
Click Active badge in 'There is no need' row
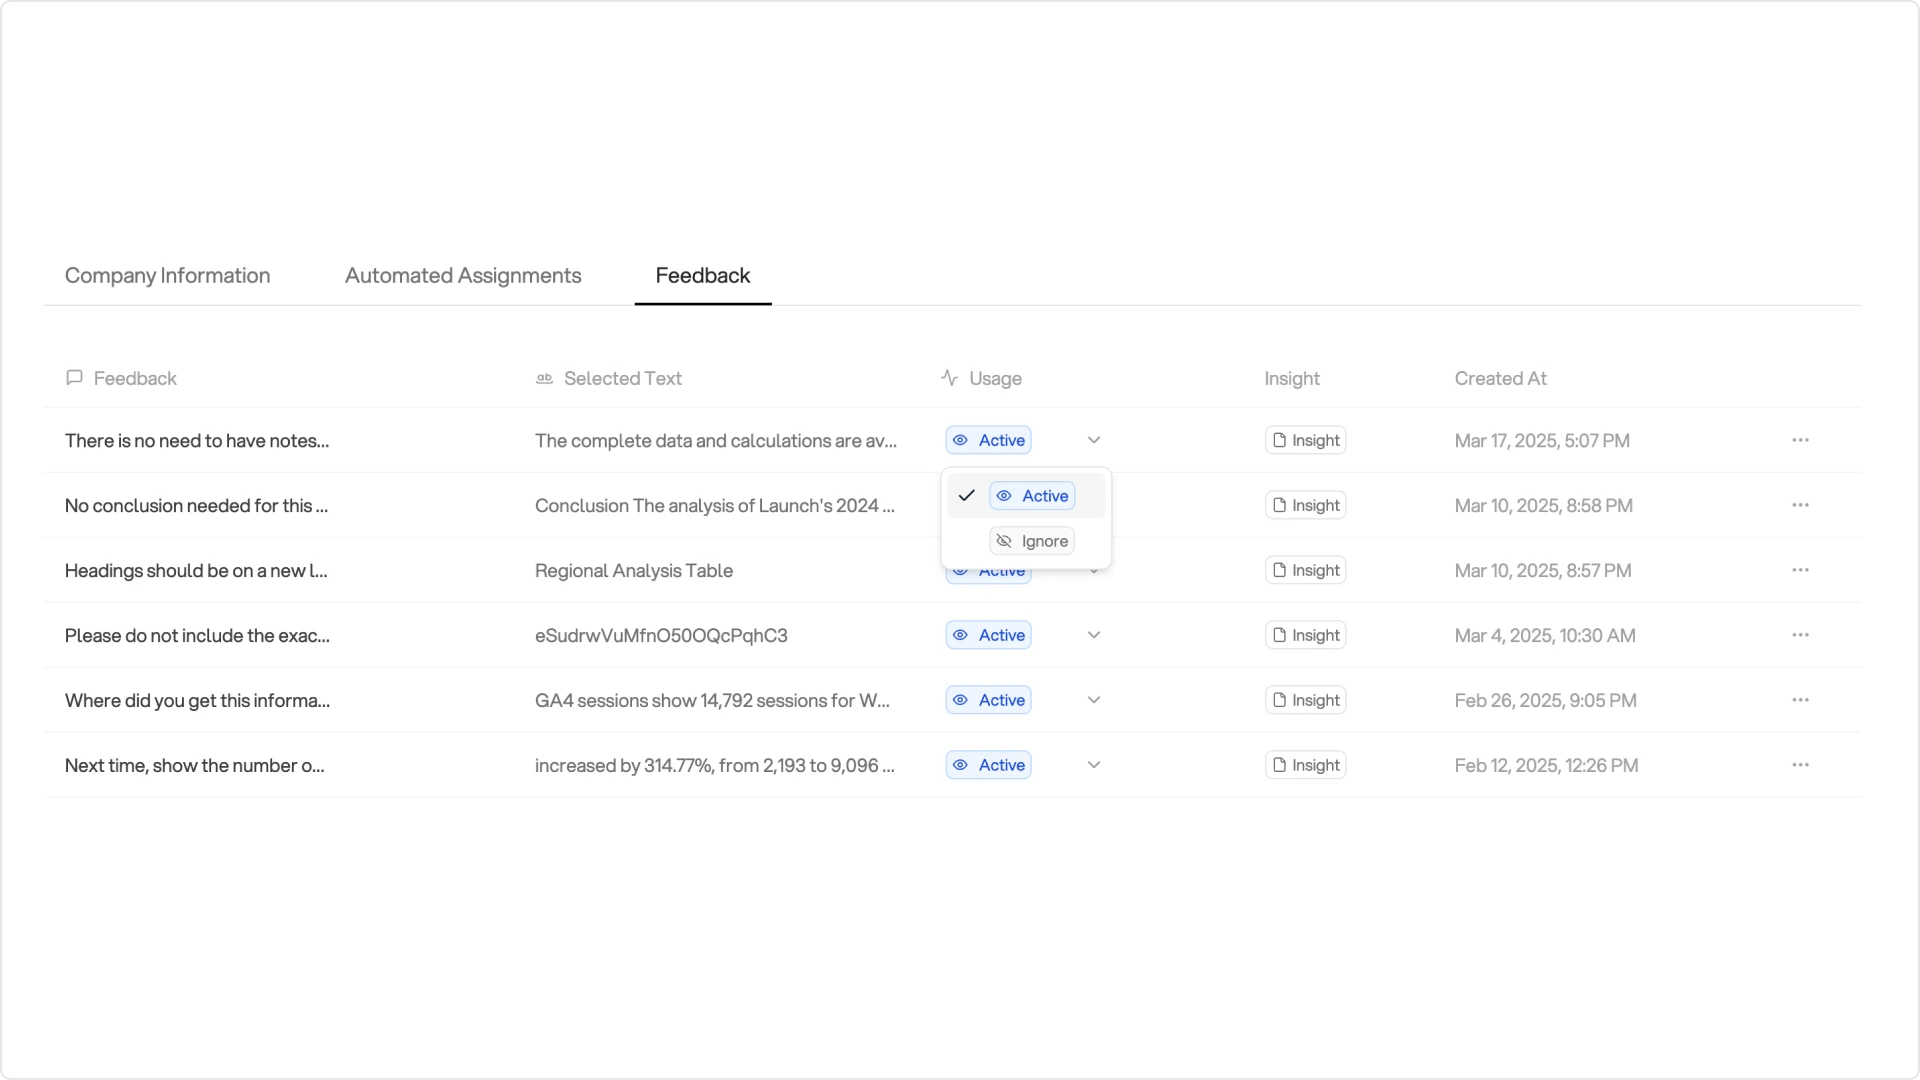pos(988,440)
